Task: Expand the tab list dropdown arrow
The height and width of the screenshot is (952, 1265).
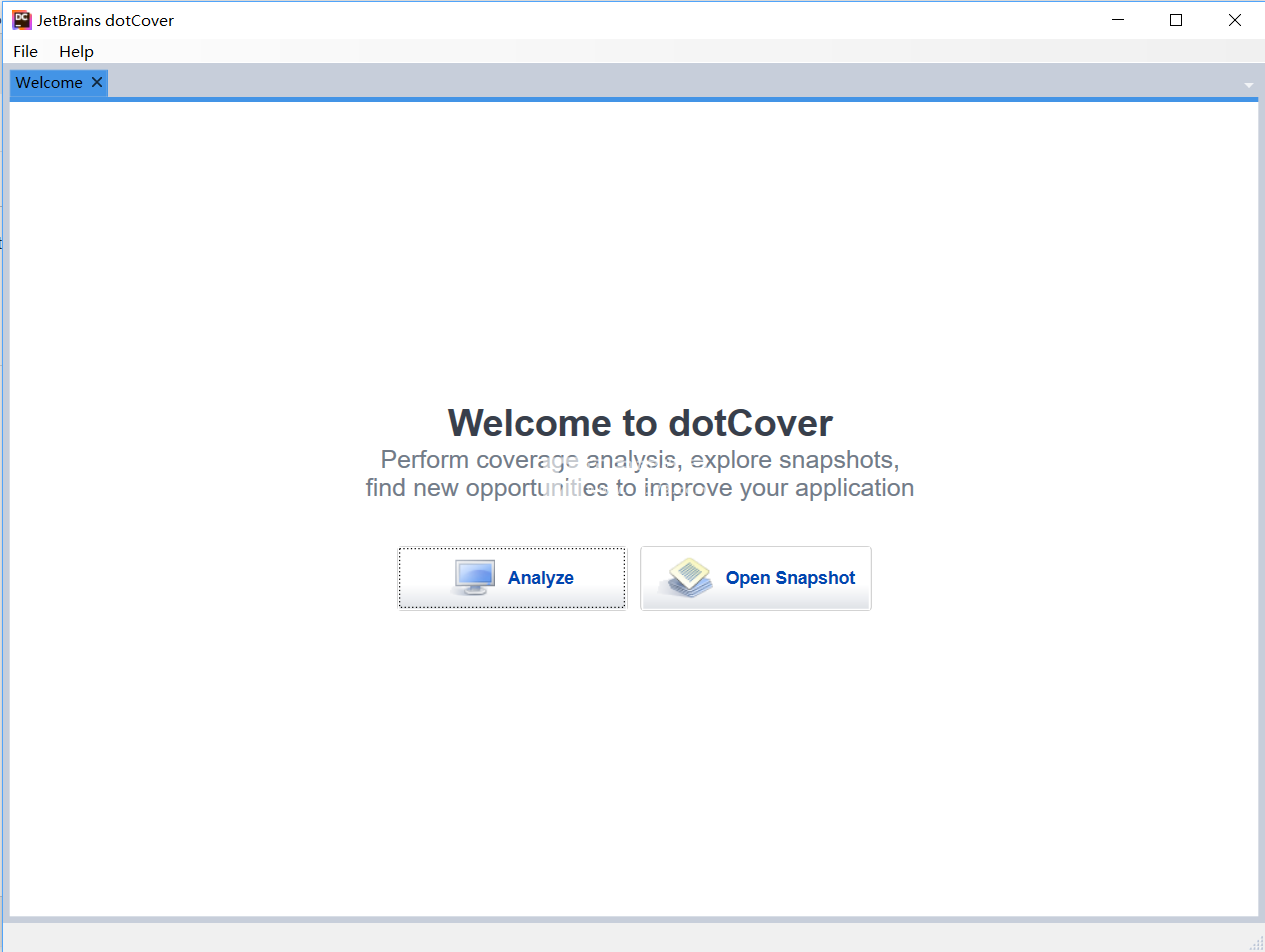Action: [x=1248, y=85]
